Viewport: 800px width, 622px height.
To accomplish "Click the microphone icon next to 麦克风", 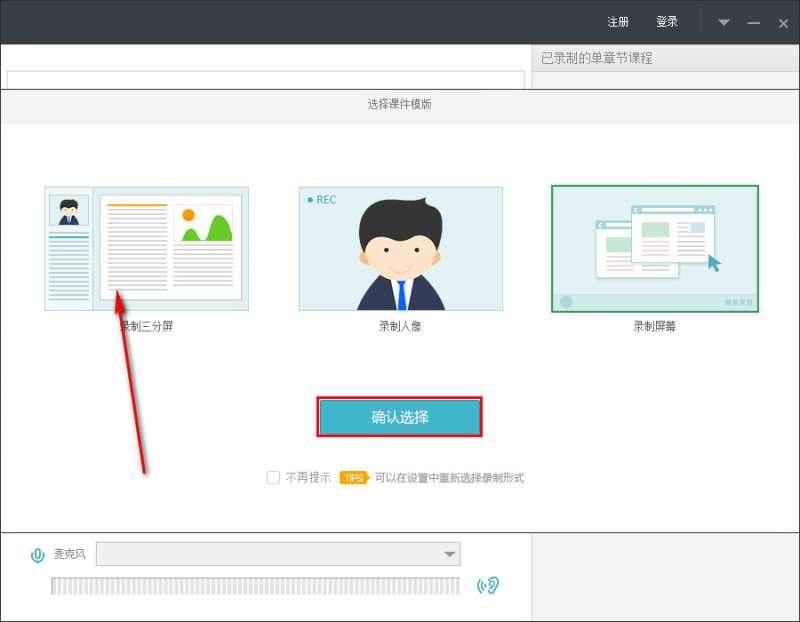I will tap(38, 553).
